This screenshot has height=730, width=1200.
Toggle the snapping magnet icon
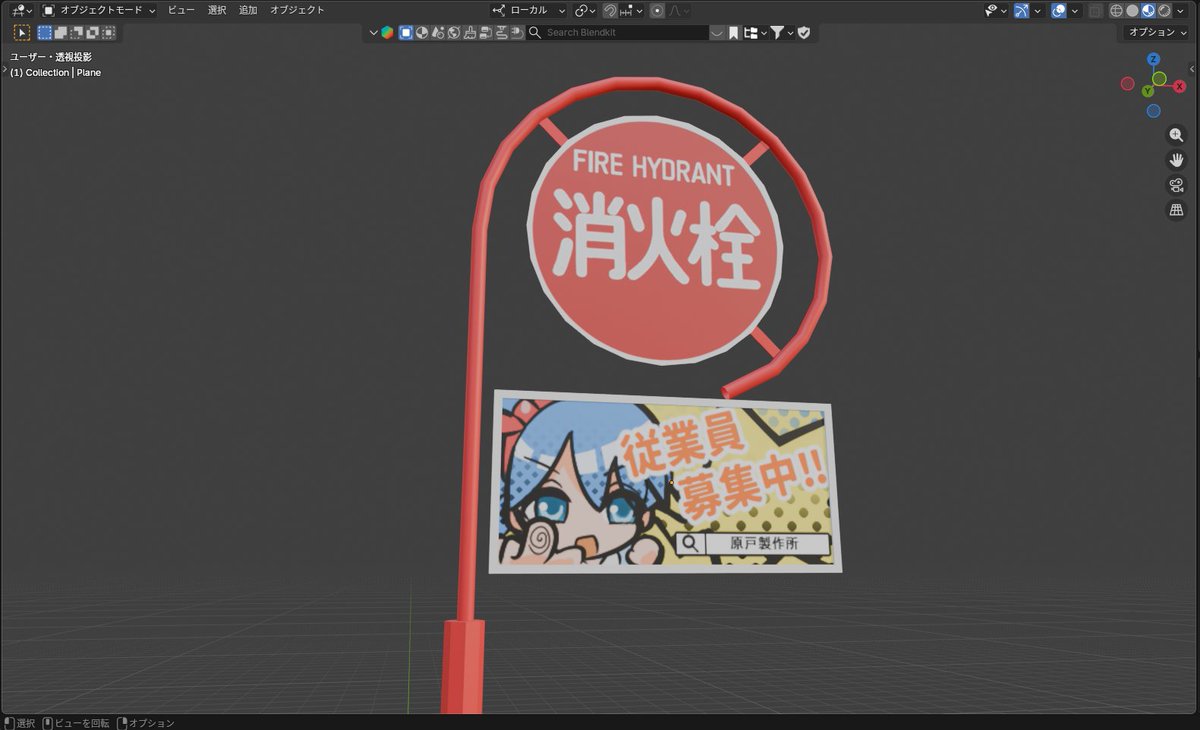tap(610, 10)
